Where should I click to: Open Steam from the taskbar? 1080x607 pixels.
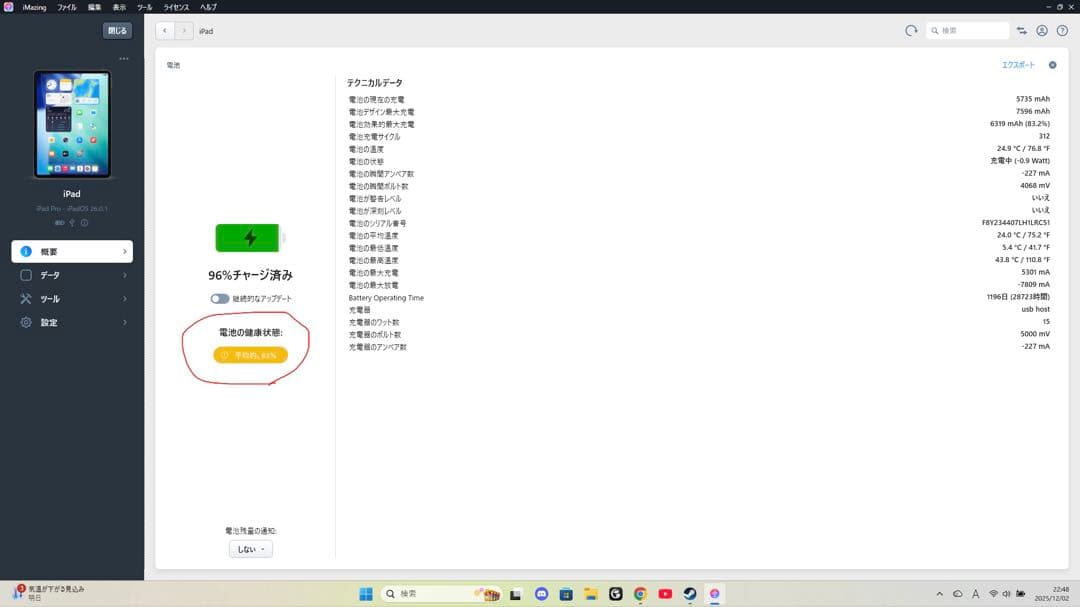[x=690, y=593]
